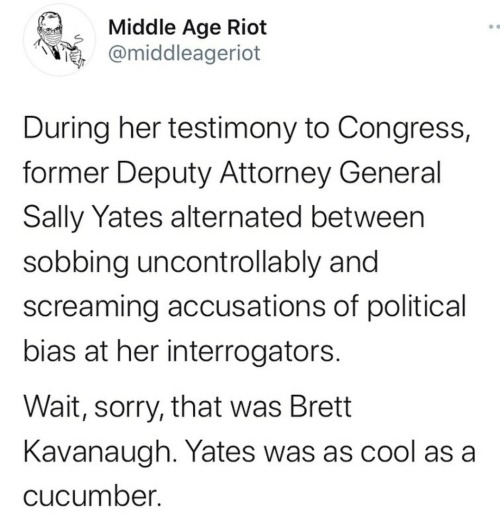Open the tweet's more options dots
The height and width of the screenshot is (525, 500).
pyautogui.click(x=494, y=26)
